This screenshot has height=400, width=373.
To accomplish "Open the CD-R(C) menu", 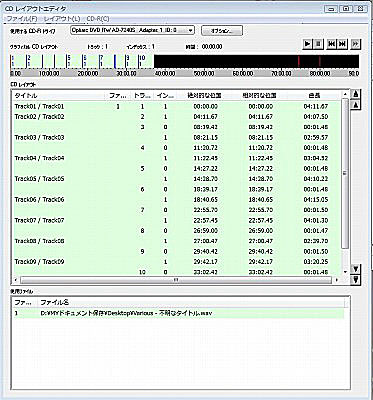I will [x=98, y=19].
